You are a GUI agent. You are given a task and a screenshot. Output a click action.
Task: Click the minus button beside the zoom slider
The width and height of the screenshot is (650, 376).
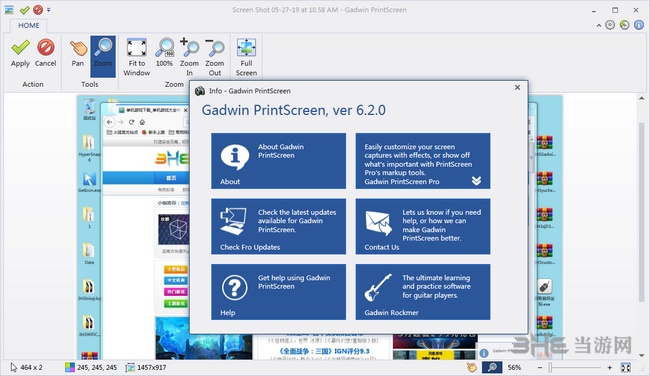pos(540,367)
